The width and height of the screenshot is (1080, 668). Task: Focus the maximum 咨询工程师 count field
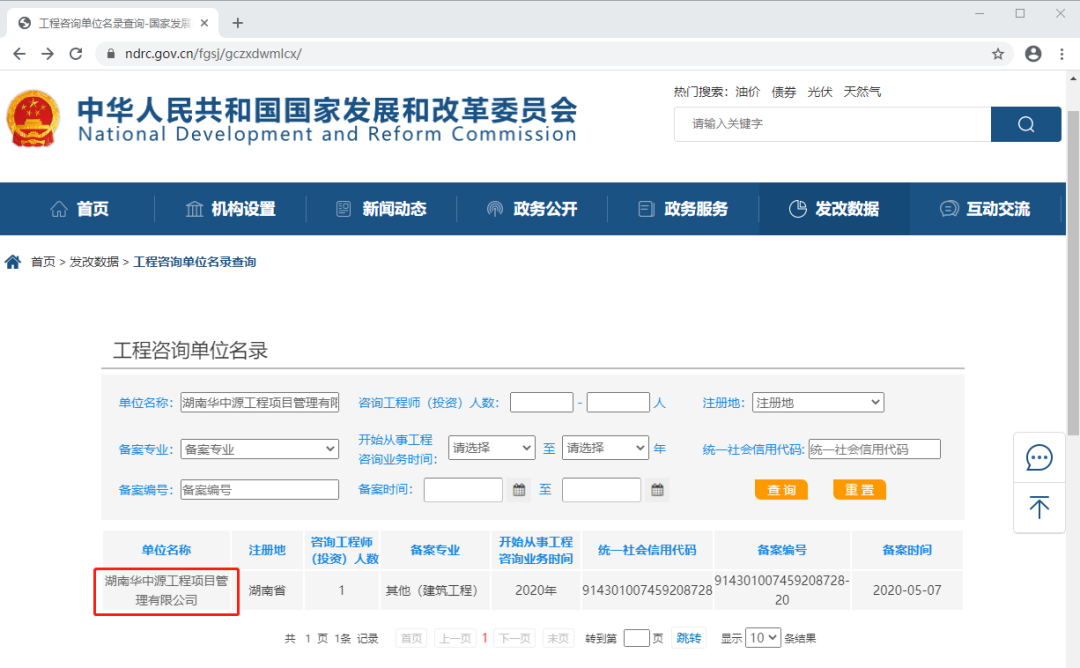618,402
